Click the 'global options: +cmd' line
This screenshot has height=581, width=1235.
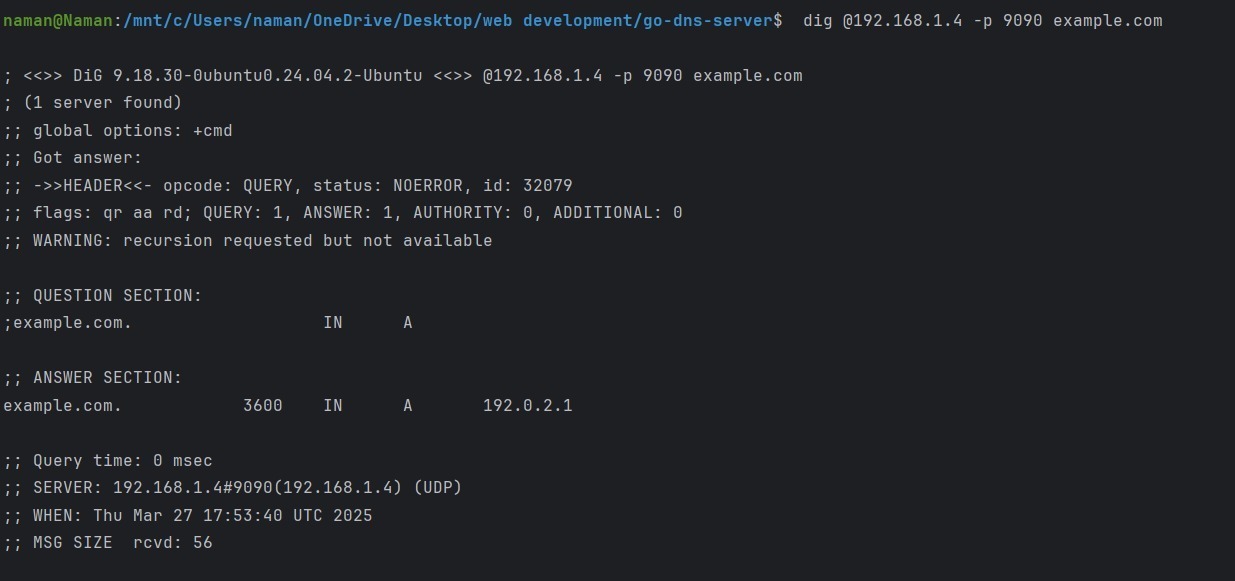coord(118,131)
